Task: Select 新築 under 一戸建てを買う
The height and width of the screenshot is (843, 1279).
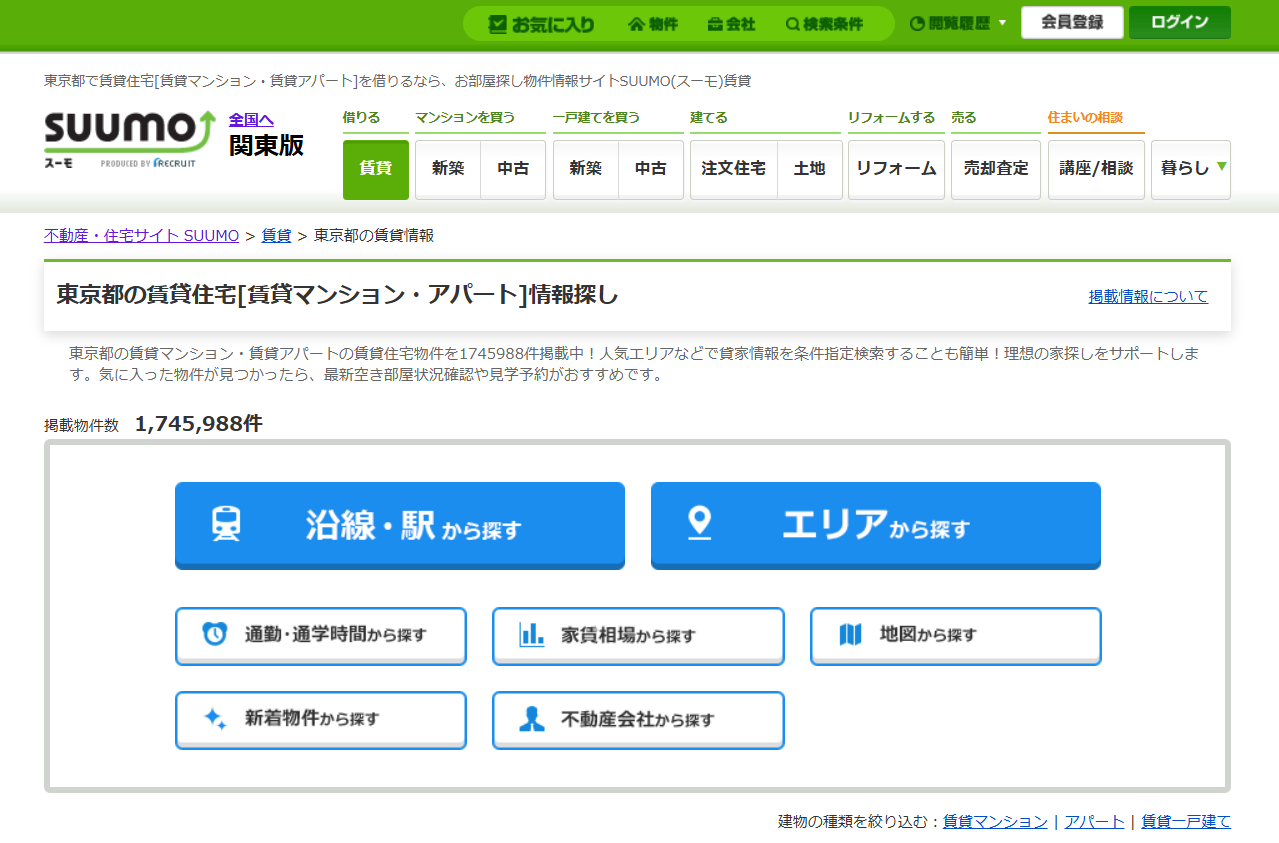Action: [x=586, y=169]
